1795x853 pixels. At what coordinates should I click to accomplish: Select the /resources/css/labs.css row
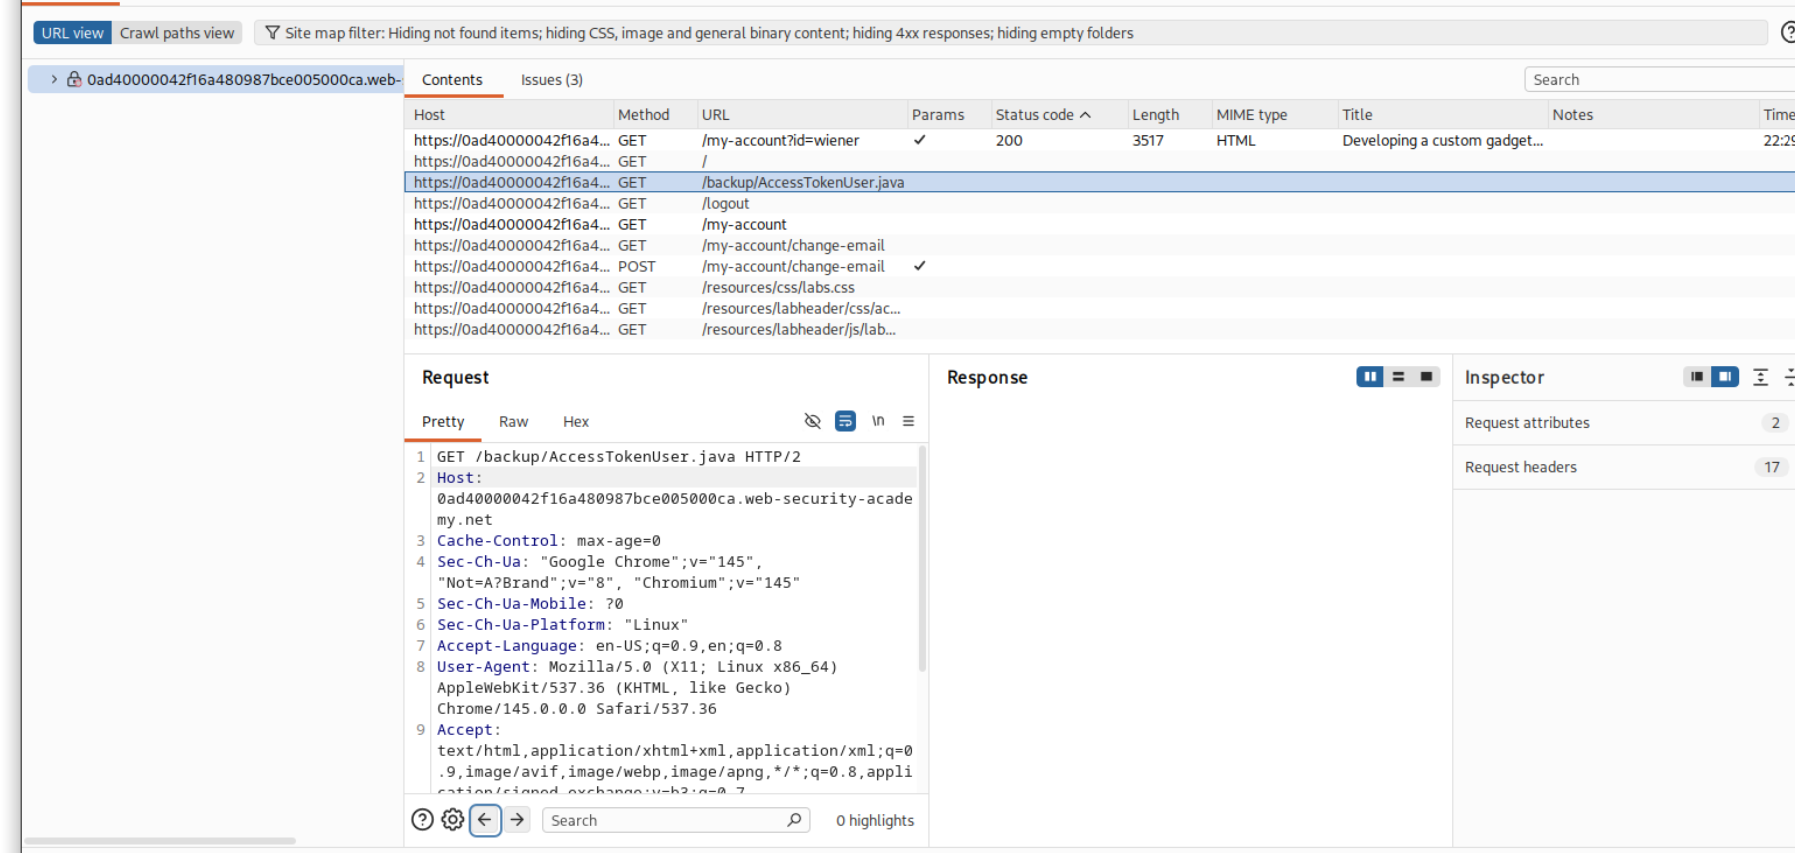[1099, 287]
